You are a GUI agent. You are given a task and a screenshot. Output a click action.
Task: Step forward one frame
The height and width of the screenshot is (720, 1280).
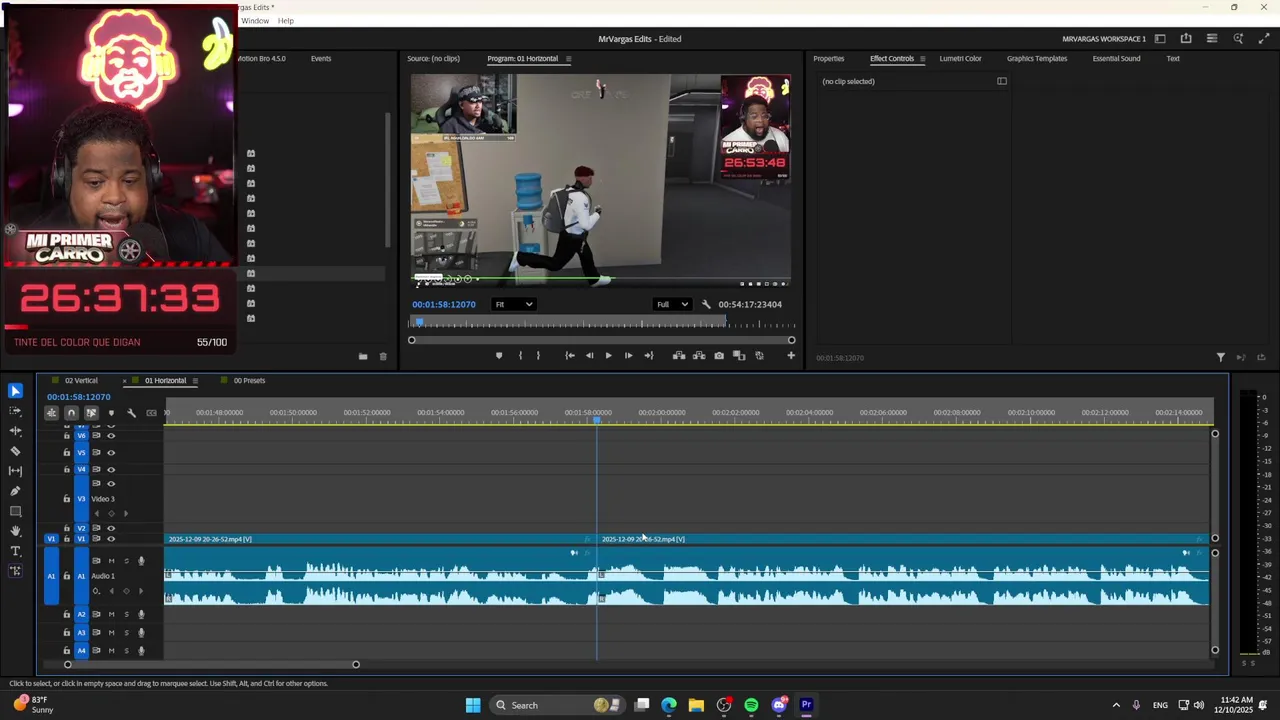(628, 356)
